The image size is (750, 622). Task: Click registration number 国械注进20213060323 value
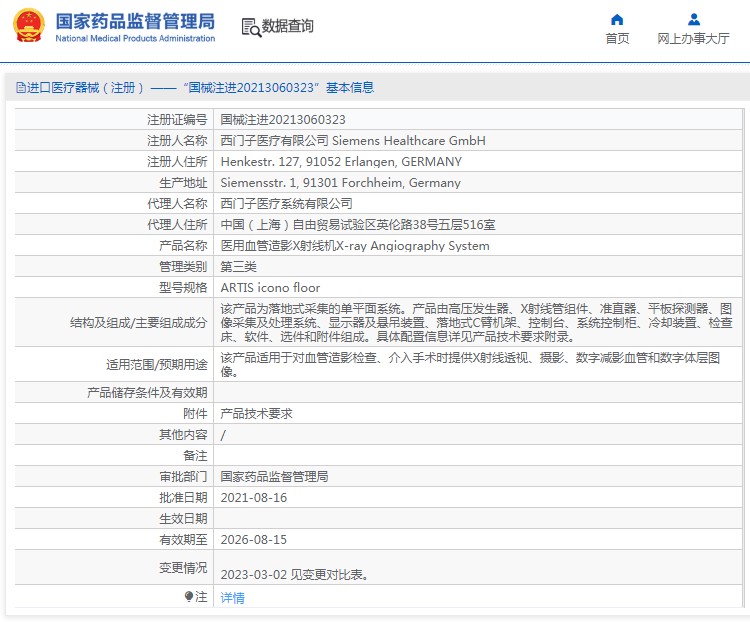tap(283, 120)
